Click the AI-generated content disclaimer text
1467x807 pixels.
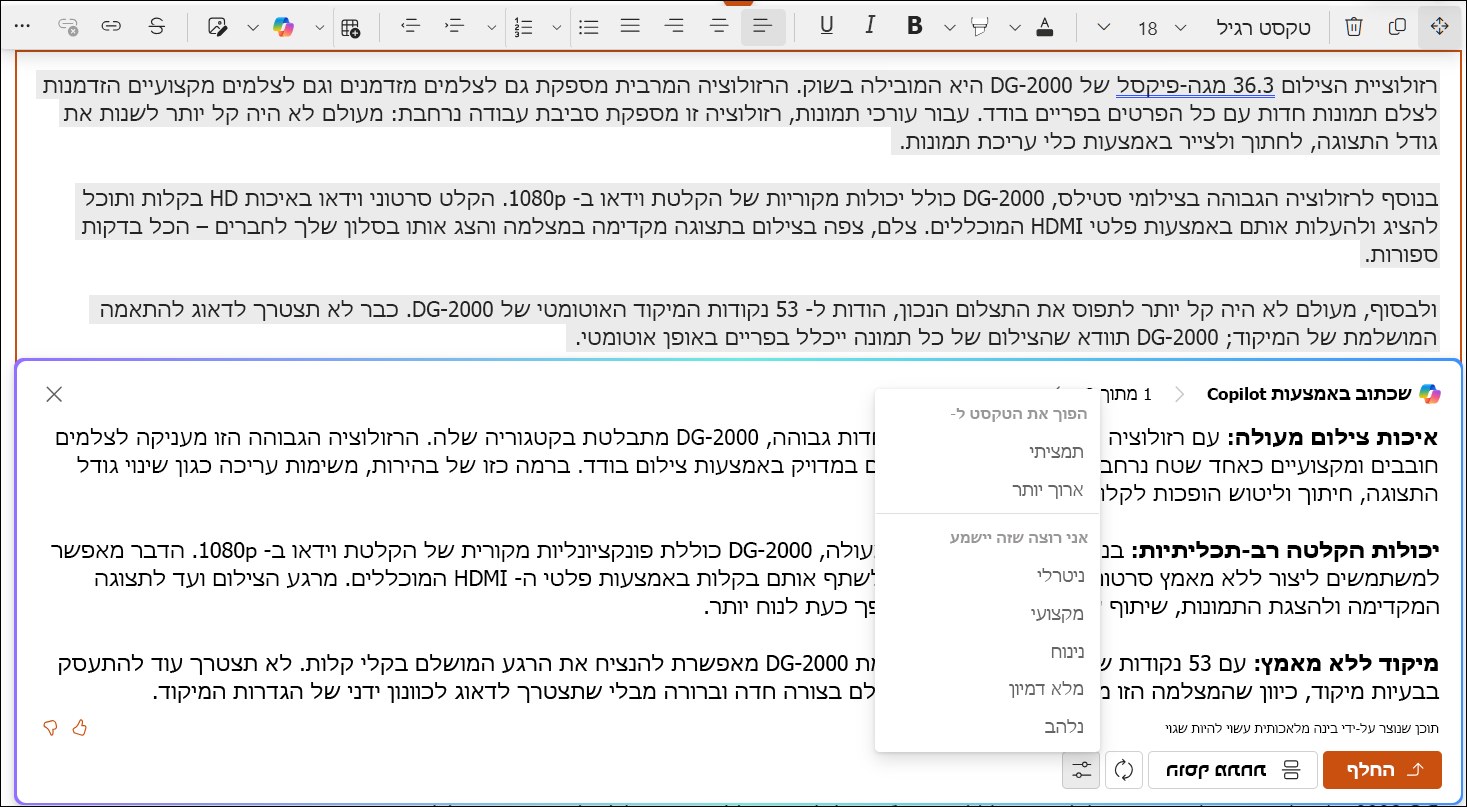pos(1303,728)
